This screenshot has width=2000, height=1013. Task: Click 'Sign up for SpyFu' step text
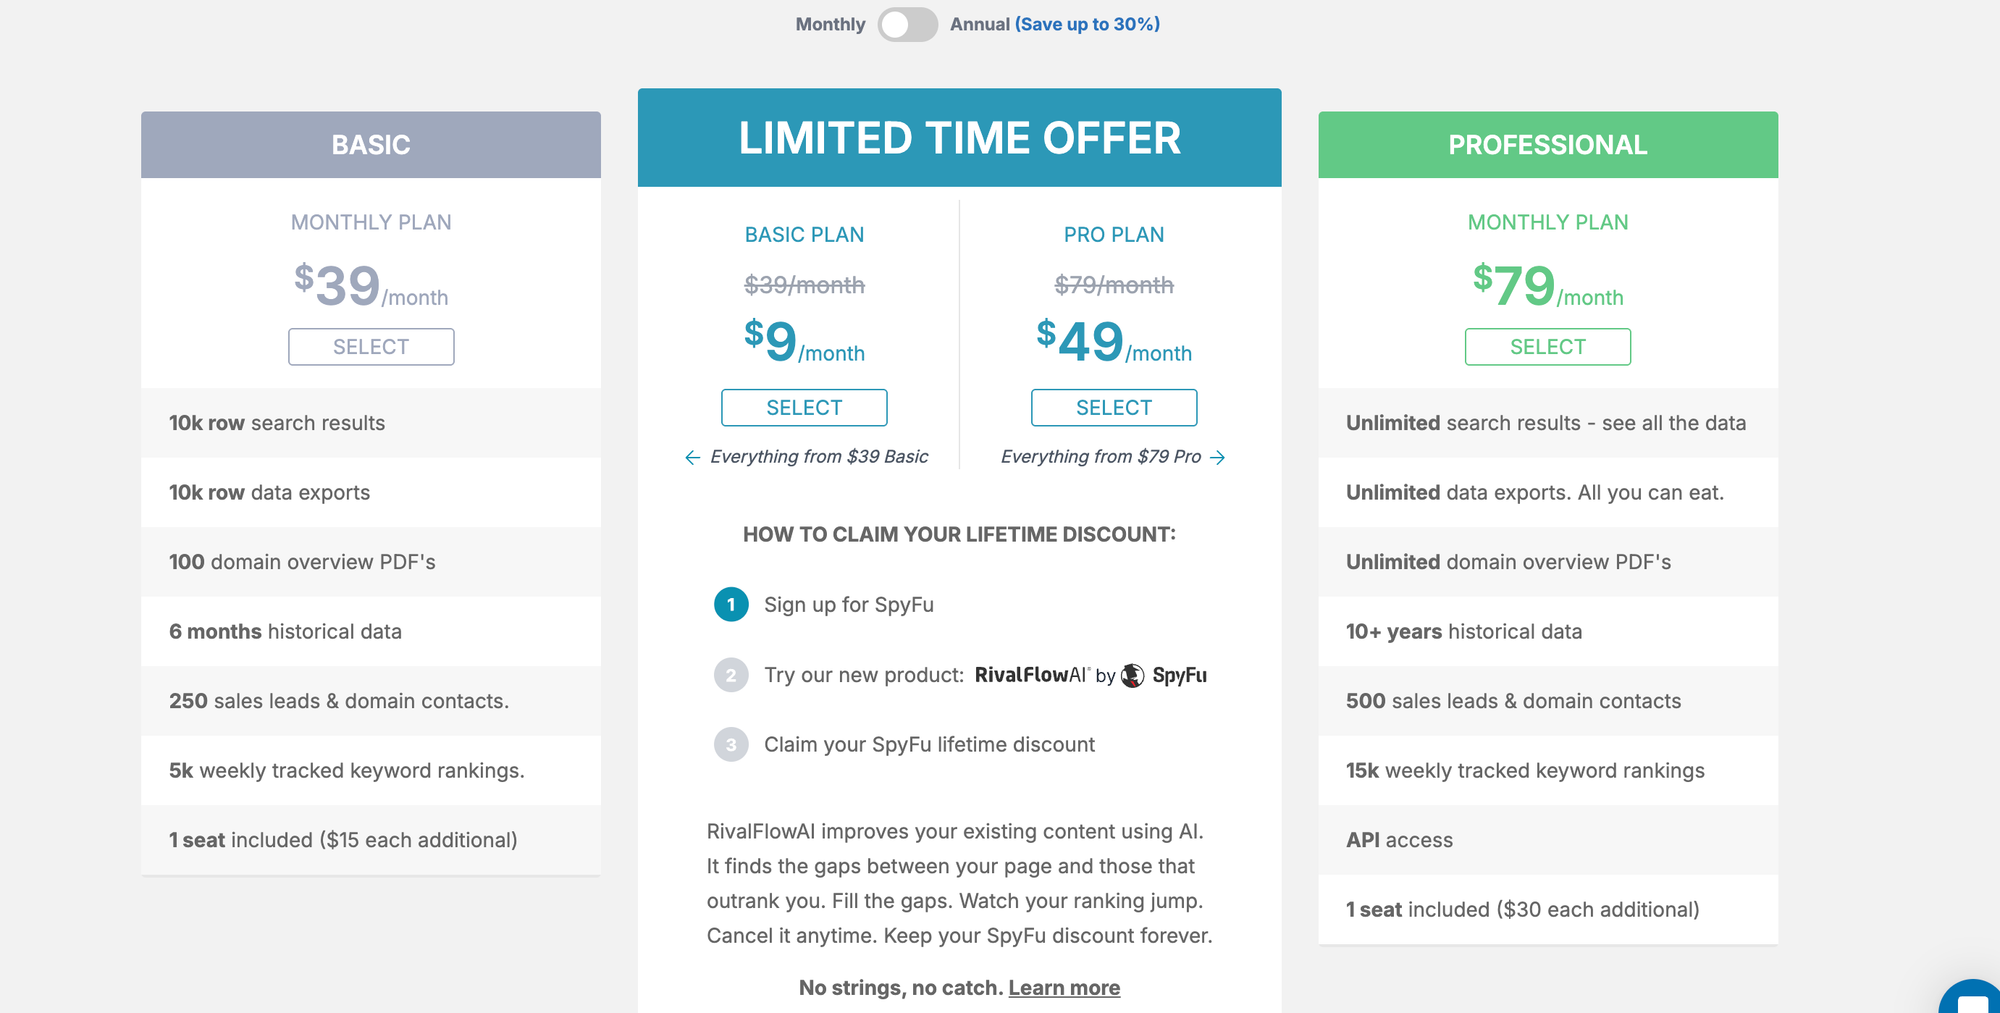click(x=849, y=605)
